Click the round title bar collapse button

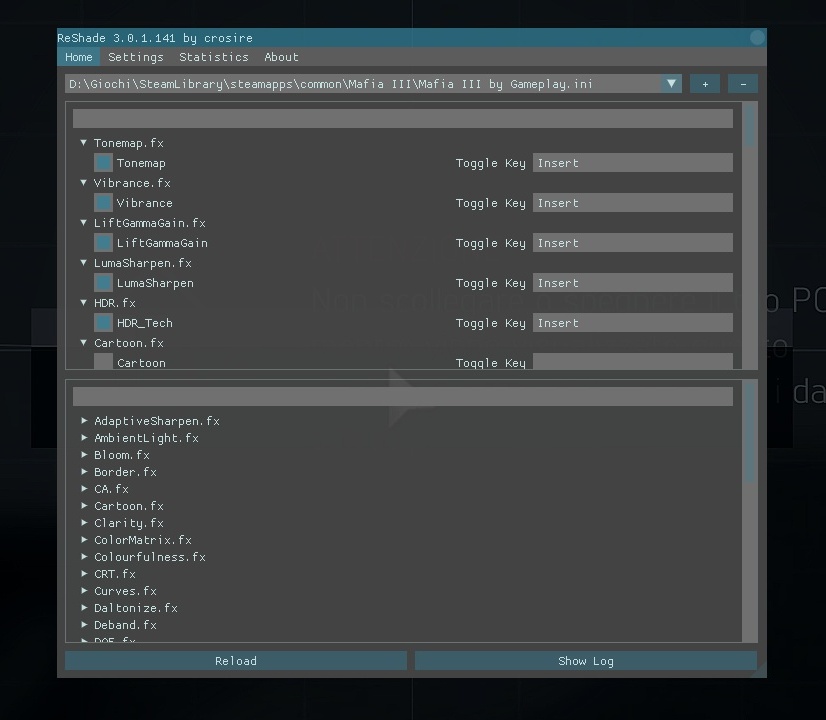(x=757, y=37)
